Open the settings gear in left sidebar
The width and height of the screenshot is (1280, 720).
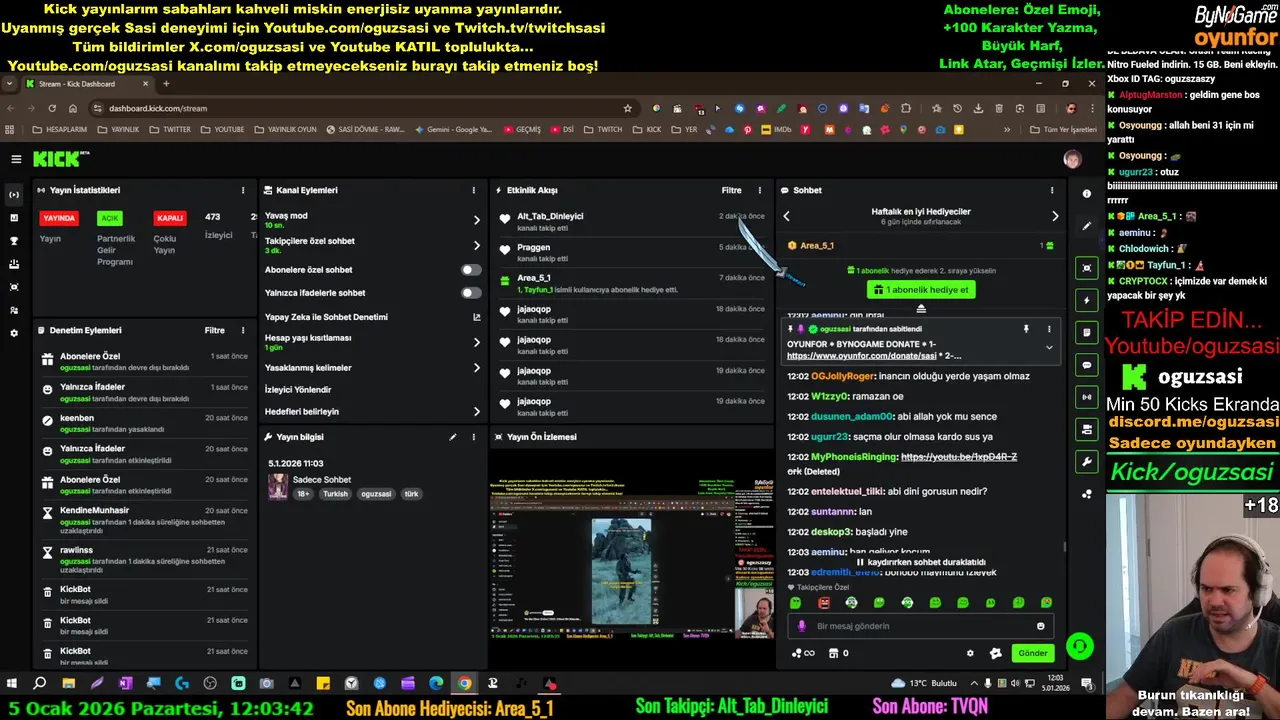coord(14,333)
